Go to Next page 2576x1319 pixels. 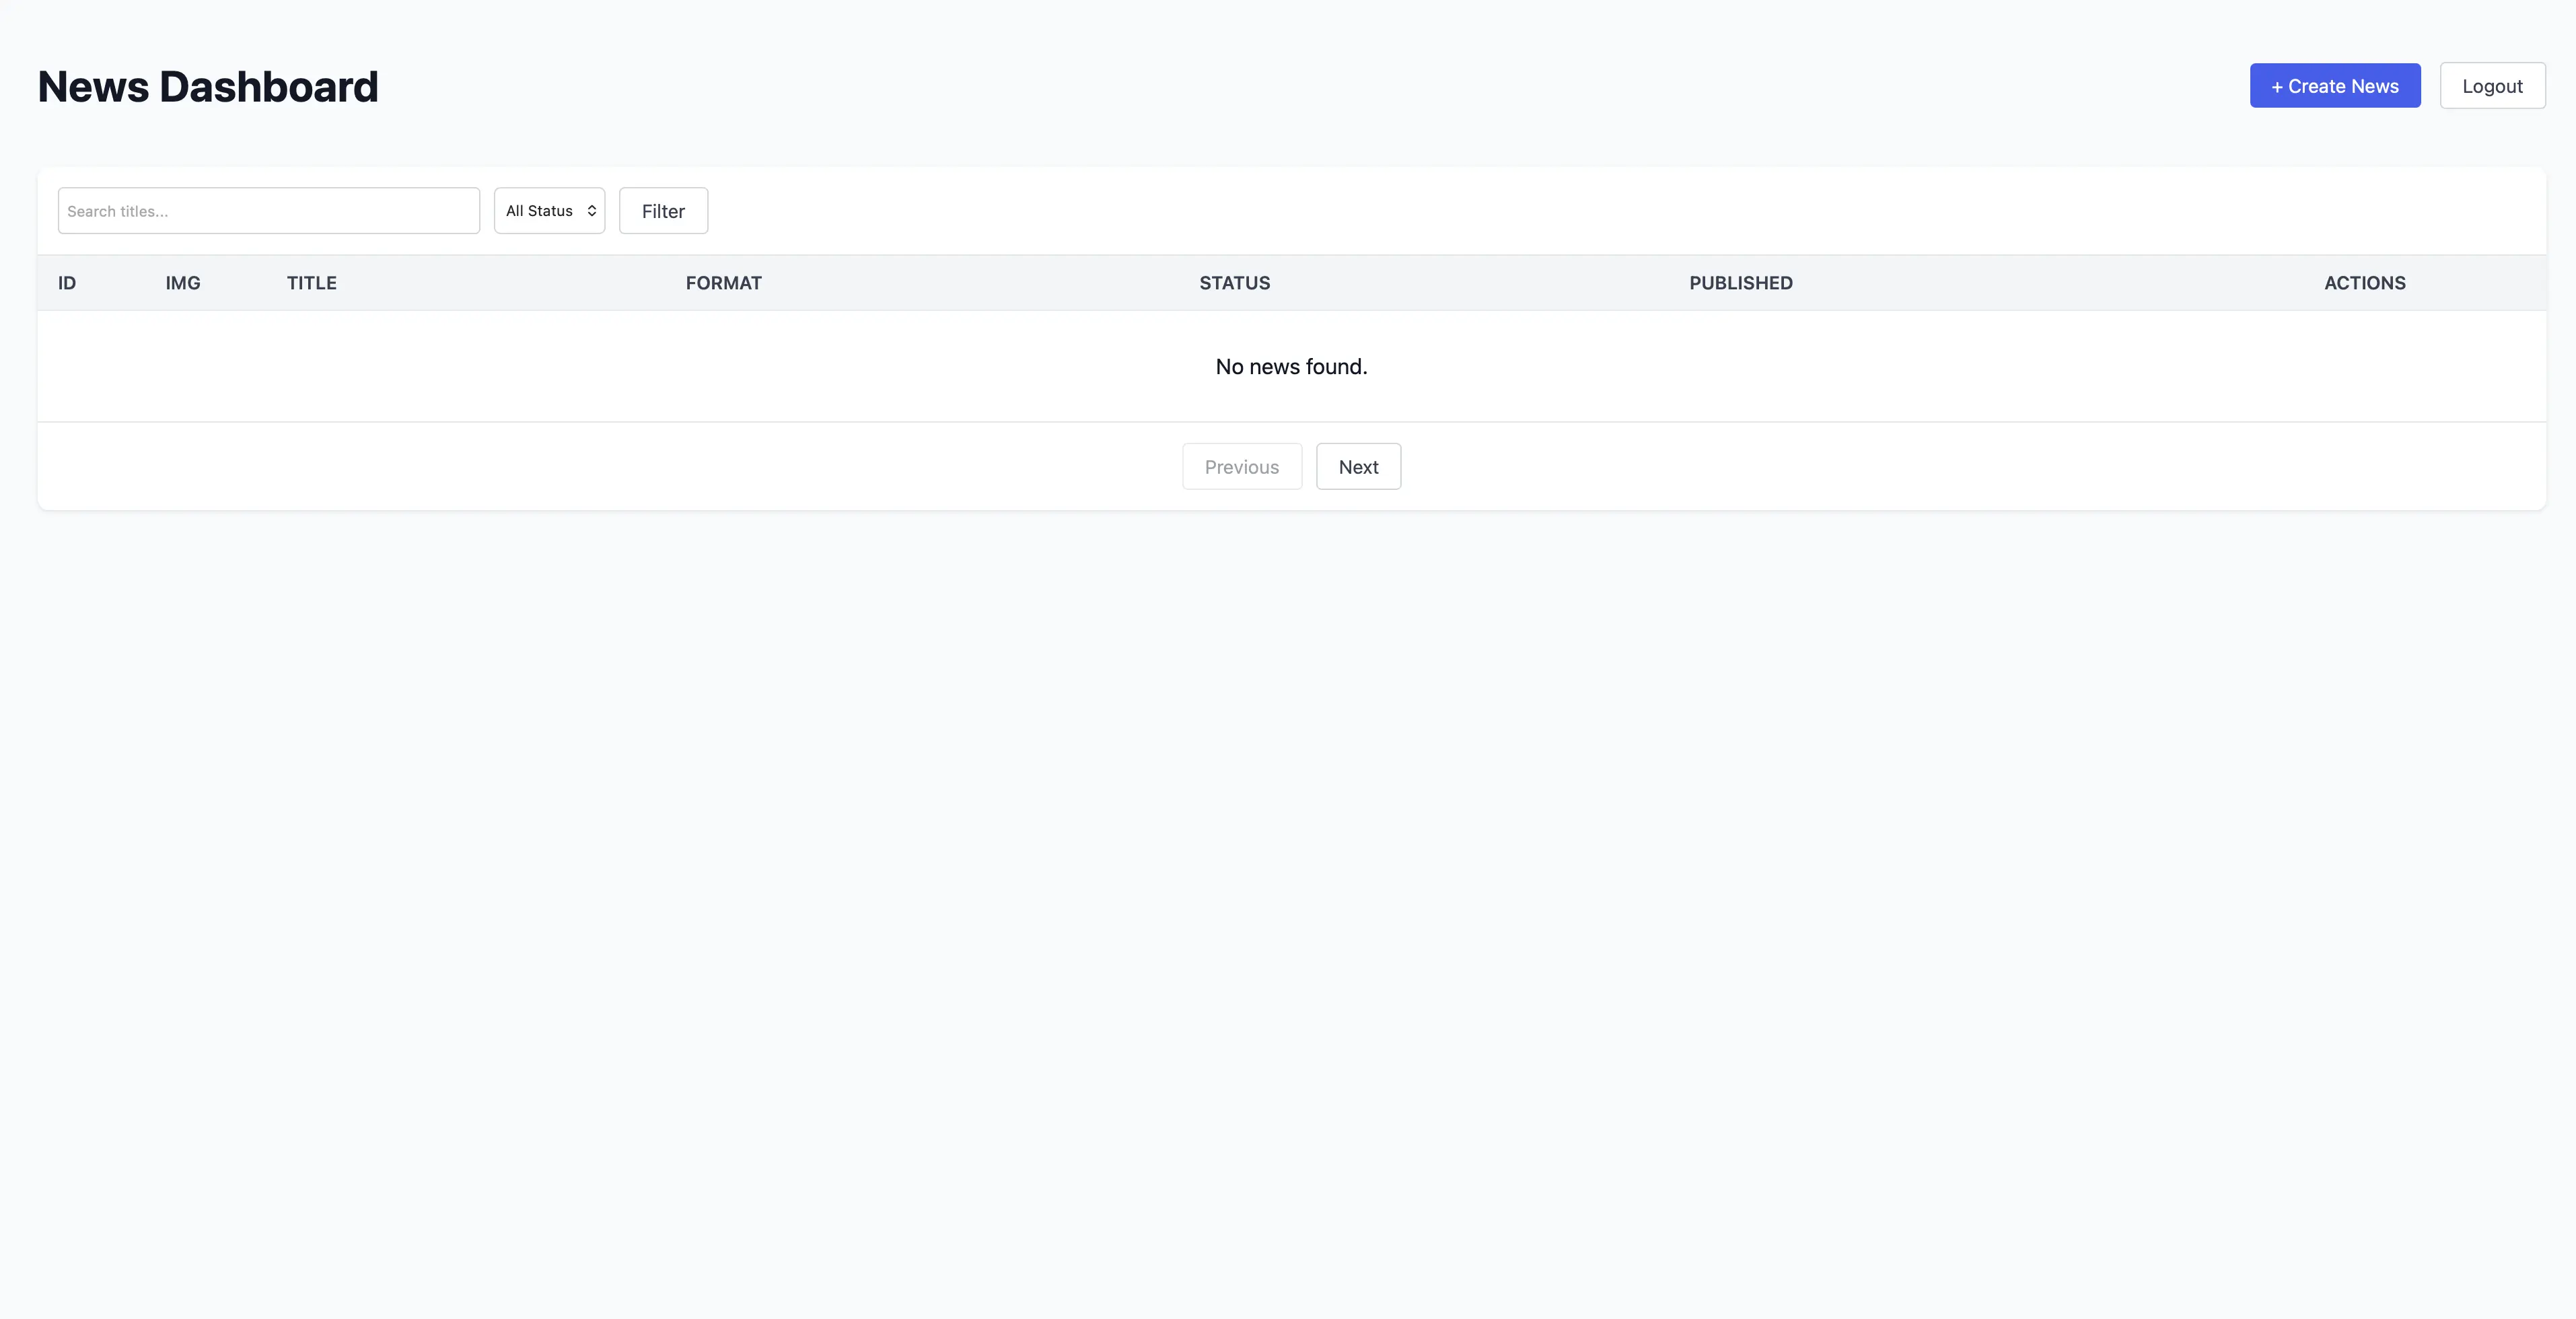click(x=1358, y=467)
